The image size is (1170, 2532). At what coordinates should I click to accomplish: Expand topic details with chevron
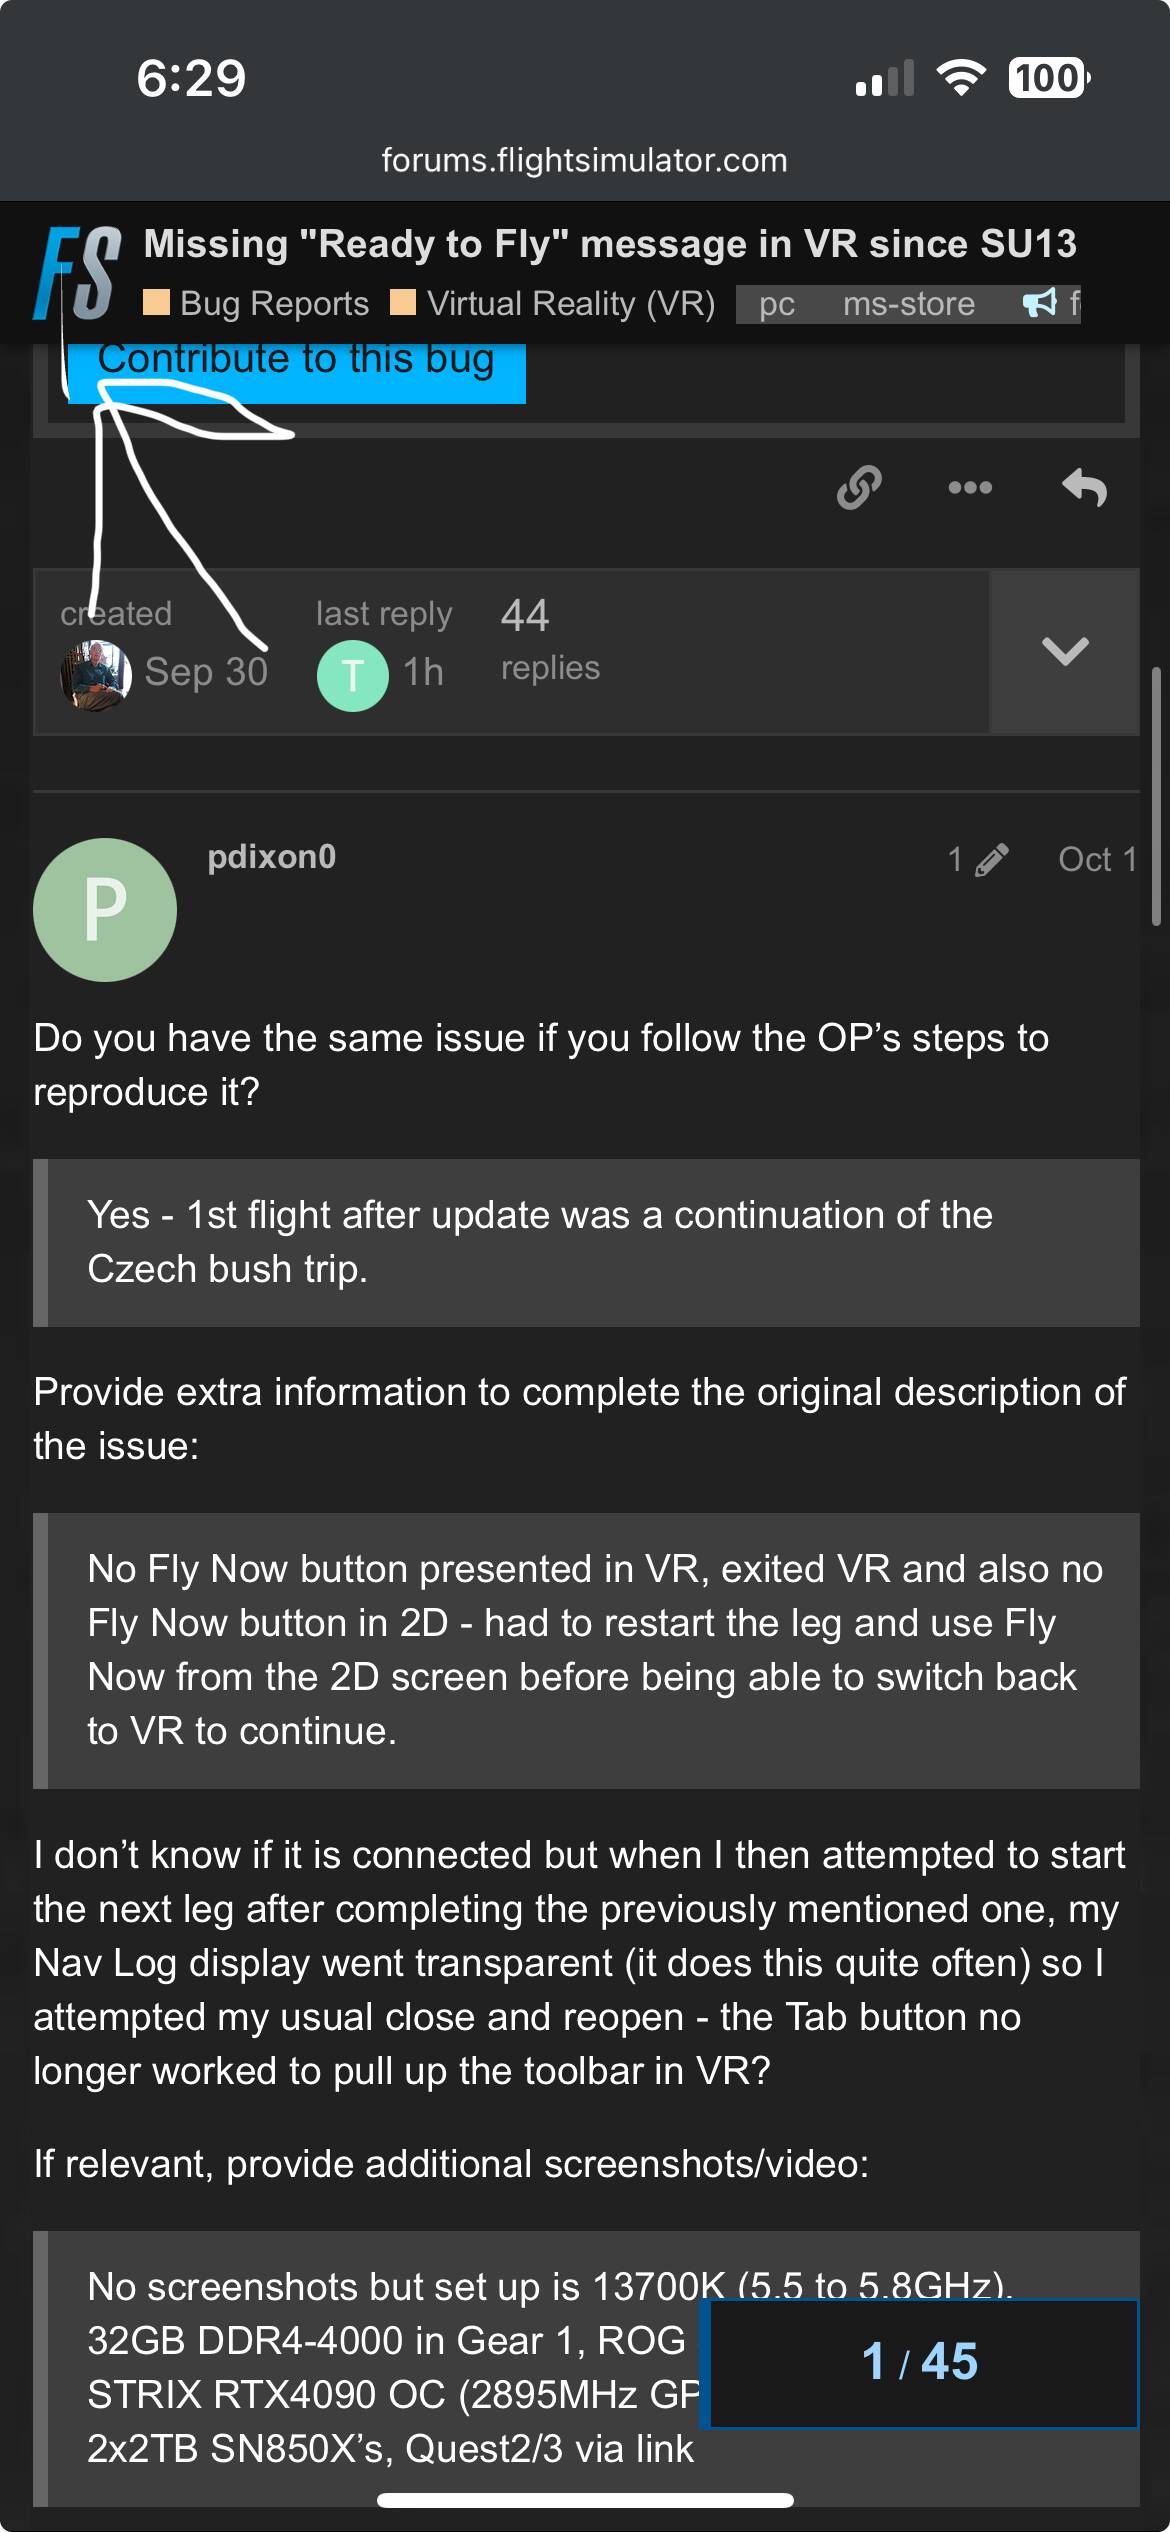[x=1064, y=651]
